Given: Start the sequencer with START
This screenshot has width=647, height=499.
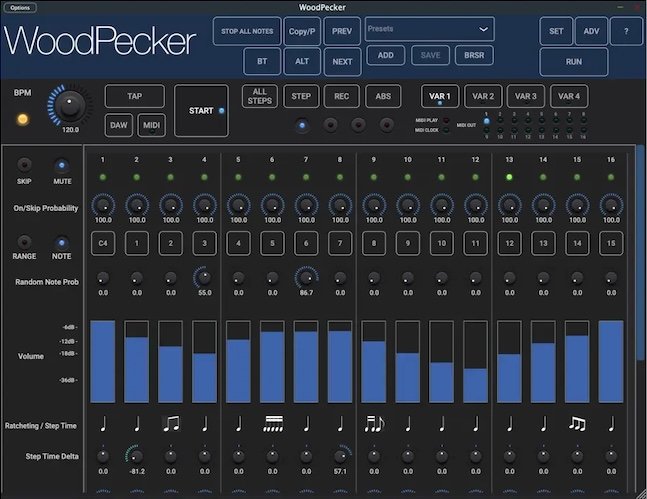Looking at the screenshot, I should (x=201, y=111).
